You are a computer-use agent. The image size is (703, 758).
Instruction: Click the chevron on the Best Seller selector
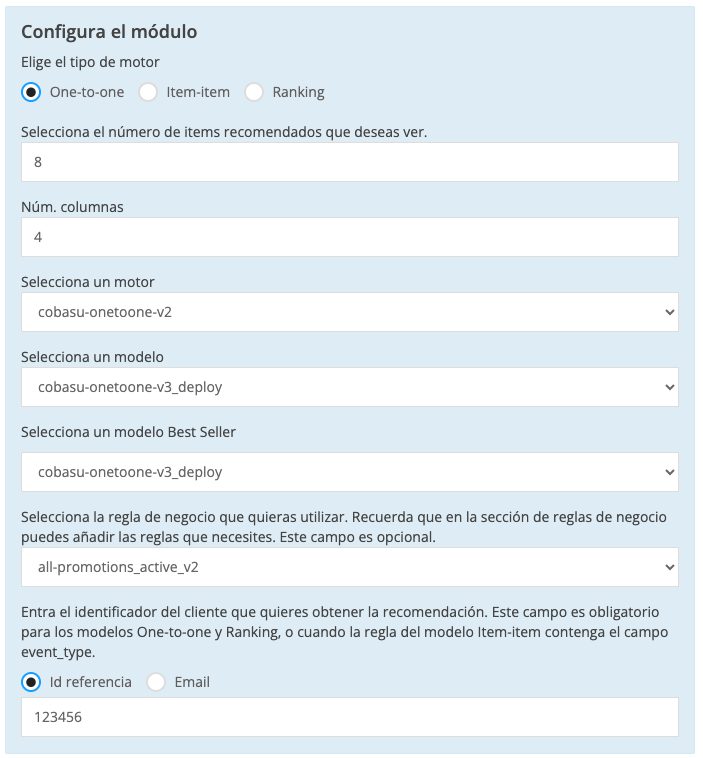[x=669, y=472]
